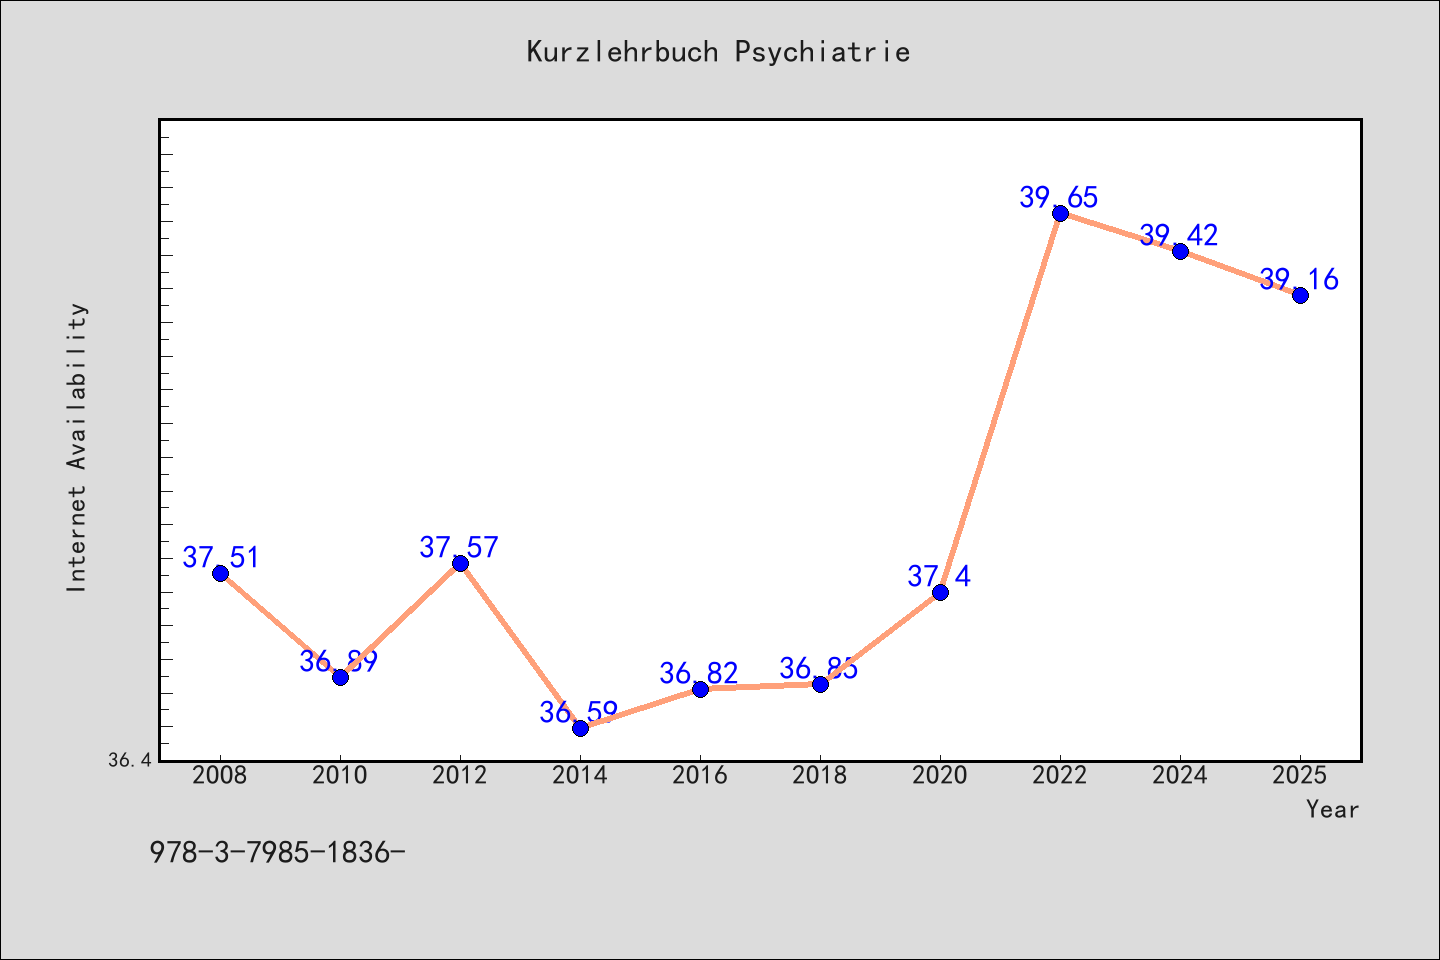Select the 2016 data point labeled 36.82
The width and height of the screenshot is (1440, 960).
pyautogui.click(x=700, y=689)
